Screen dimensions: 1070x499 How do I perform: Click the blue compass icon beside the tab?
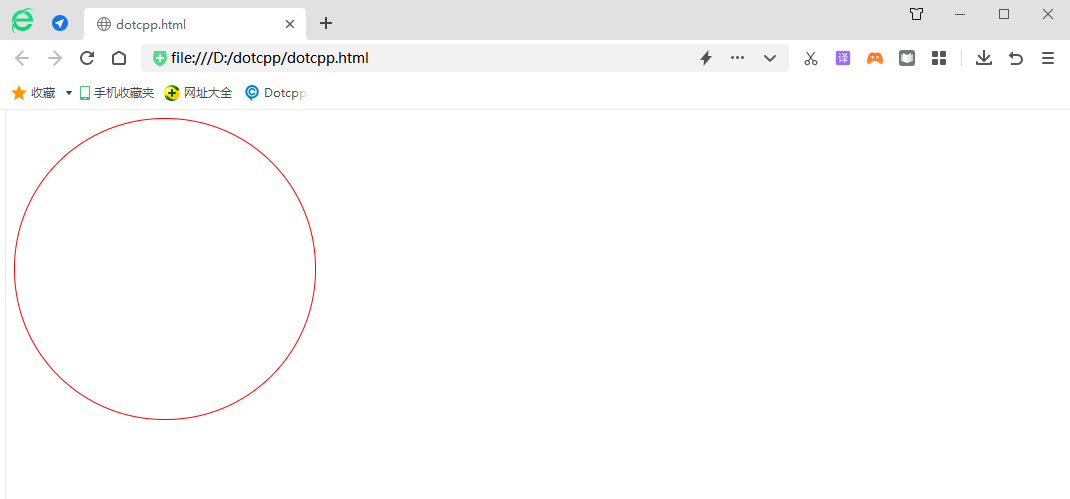(60, 23)
